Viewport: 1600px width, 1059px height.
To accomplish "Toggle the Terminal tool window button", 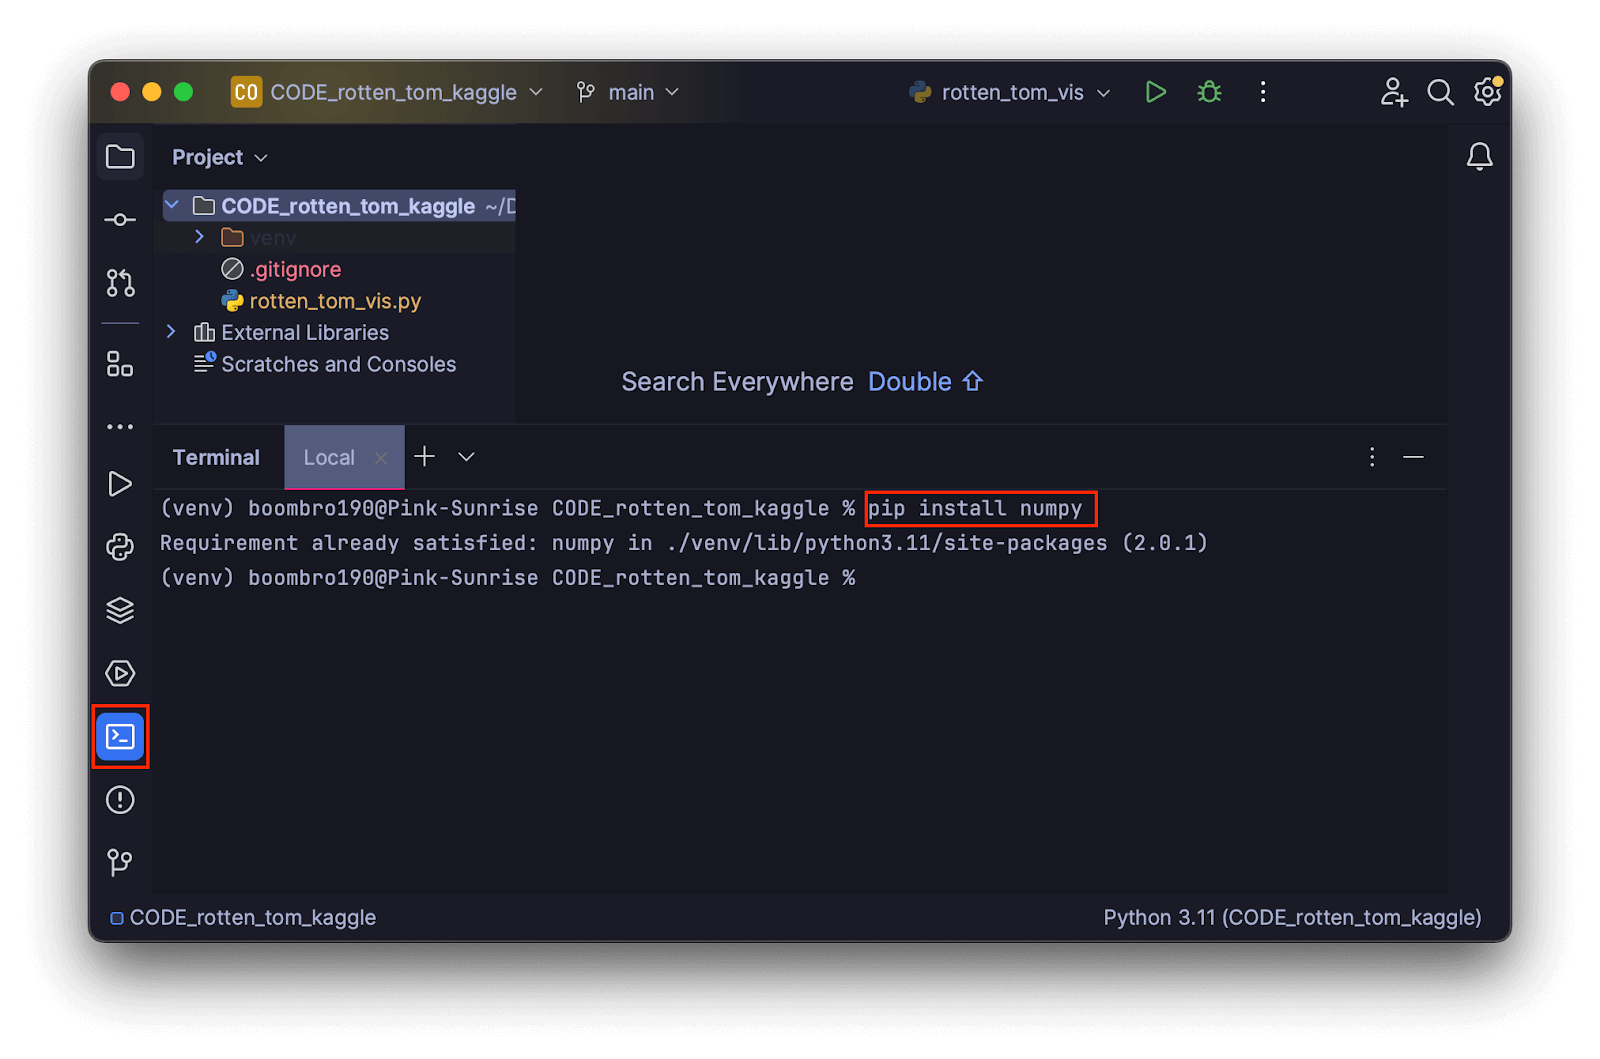I will [120, 737].
